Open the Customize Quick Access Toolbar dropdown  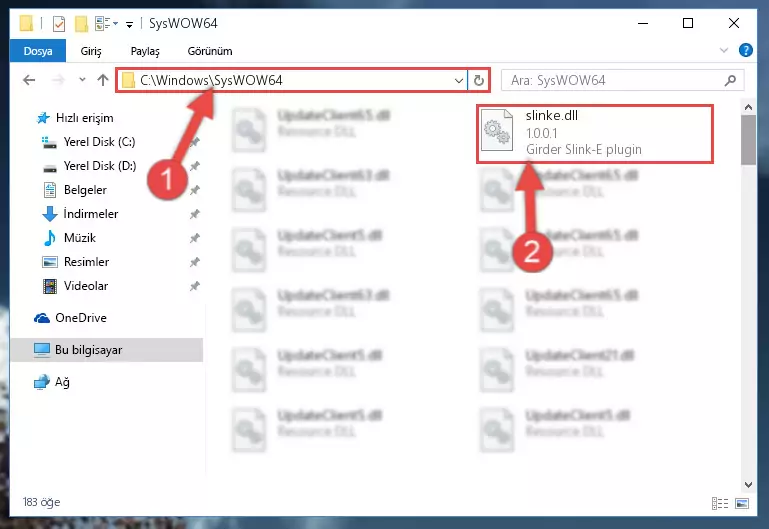(x=129, y=24)
